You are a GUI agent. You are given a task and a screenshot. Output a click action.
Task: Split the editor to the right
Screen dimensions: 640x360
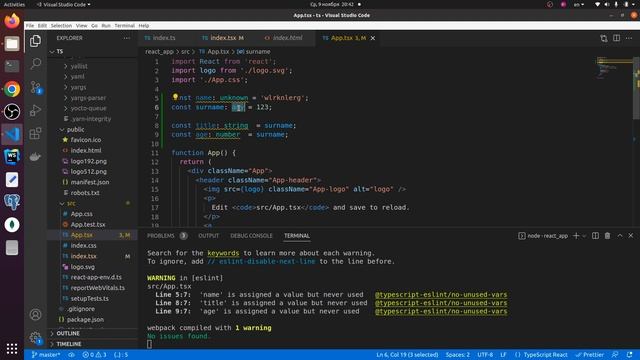pos(616,38)
